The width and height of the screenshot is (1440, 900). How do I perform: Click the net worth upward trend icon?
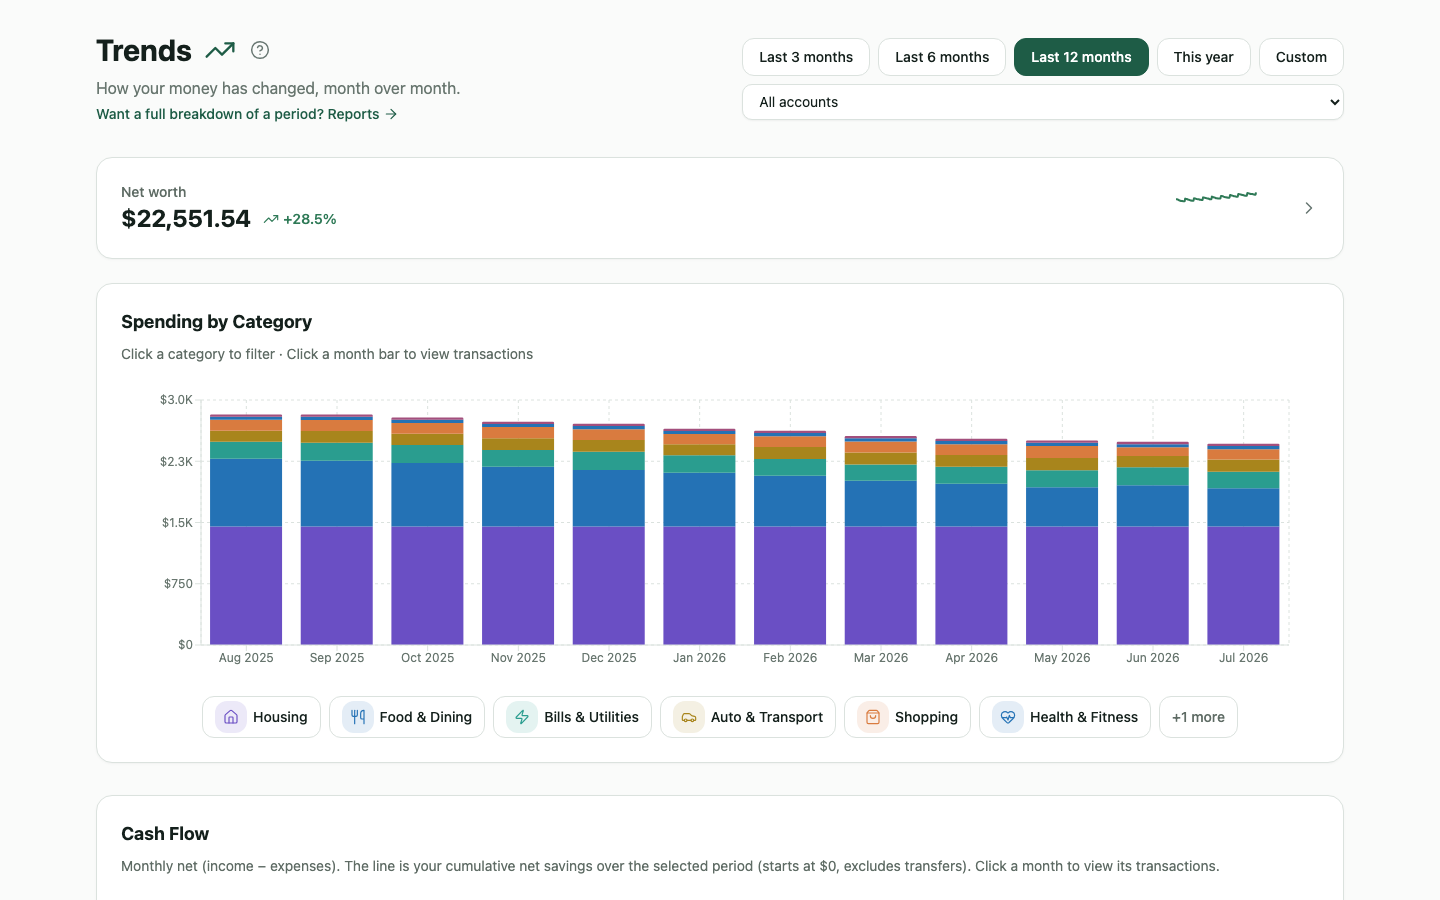point(271,219)
